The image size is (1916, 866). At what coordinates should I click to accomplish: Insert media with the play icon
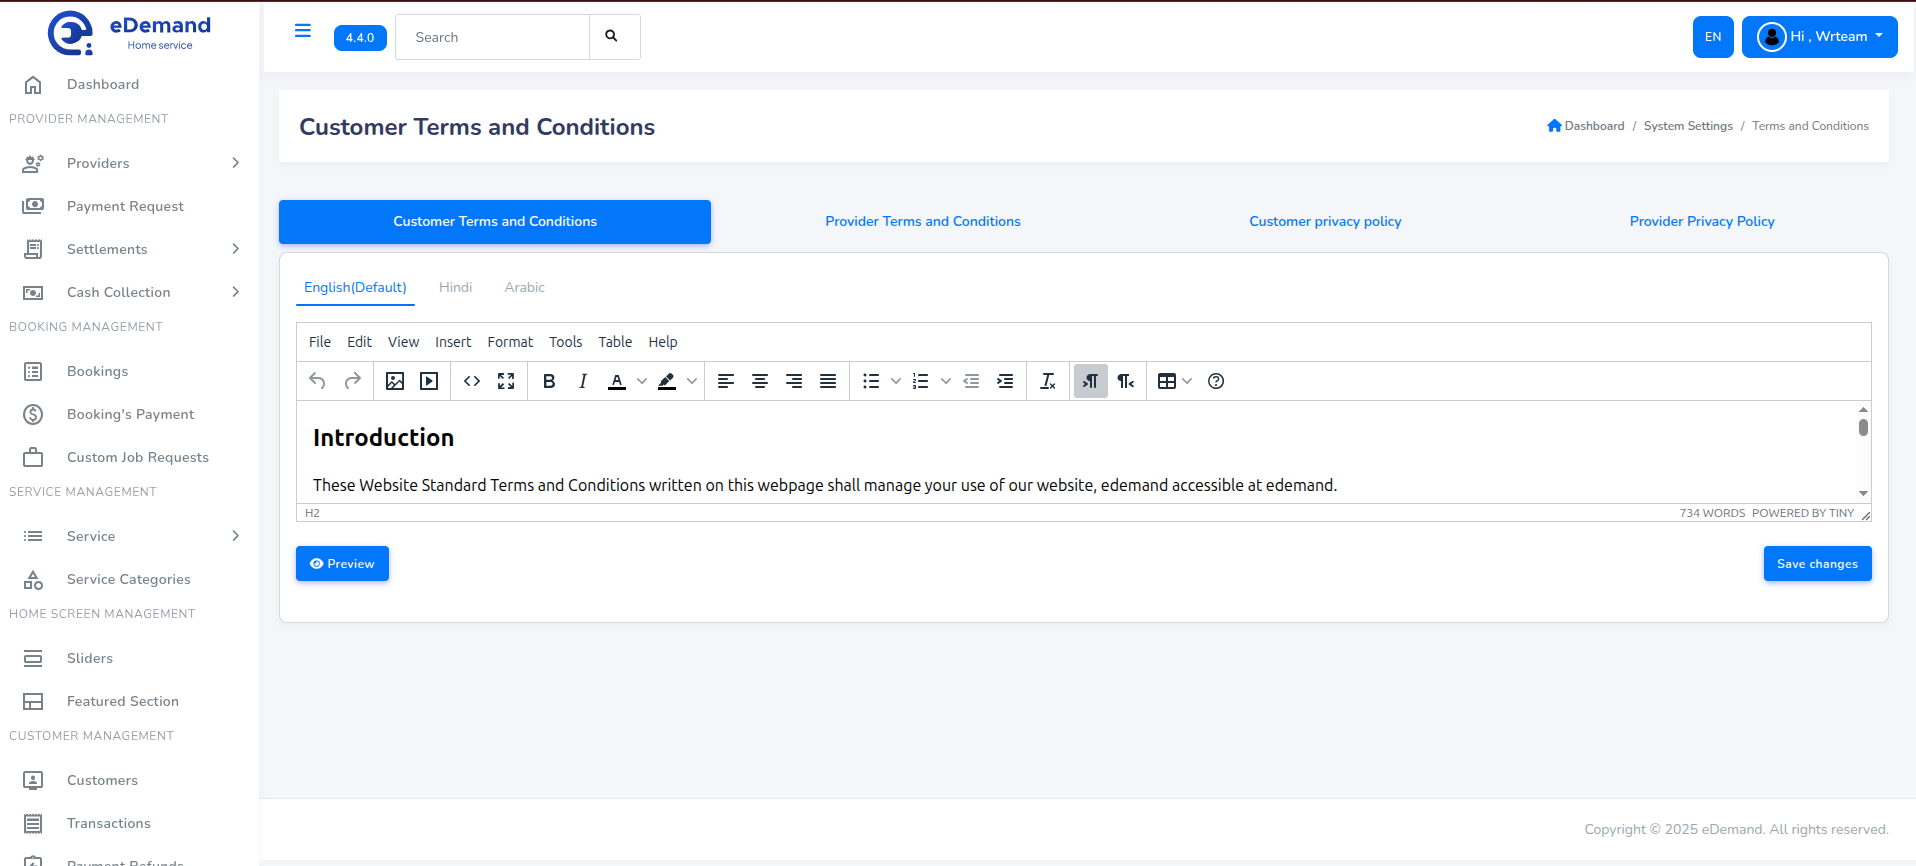(x=429, y=381)
